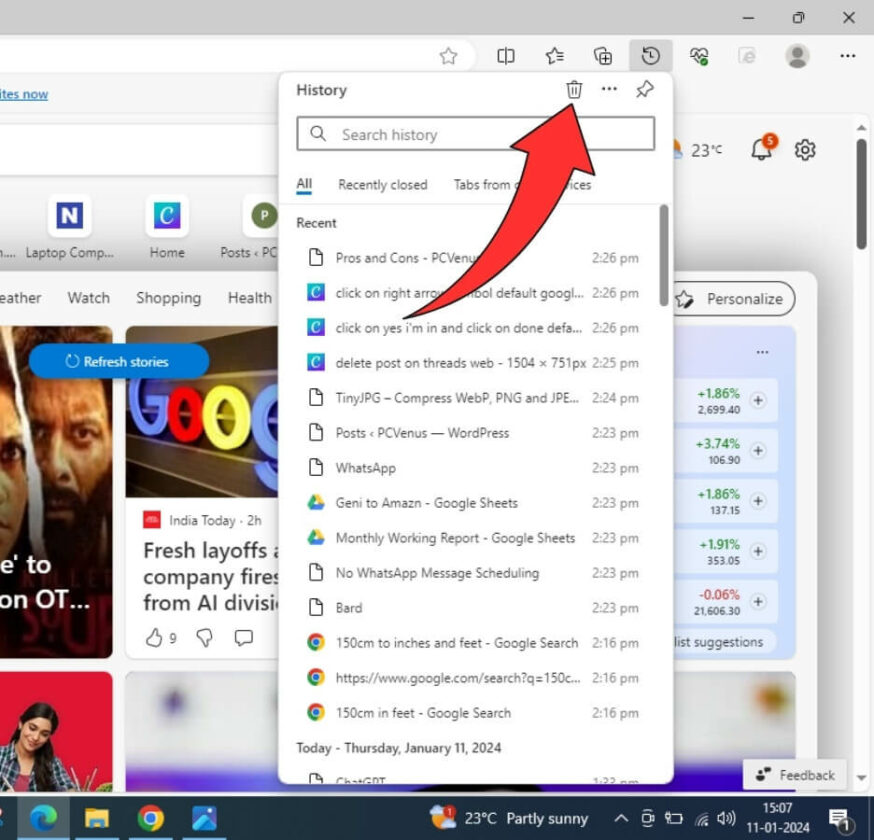
Task: Pin the History panel open
Action: coord(644,89)
